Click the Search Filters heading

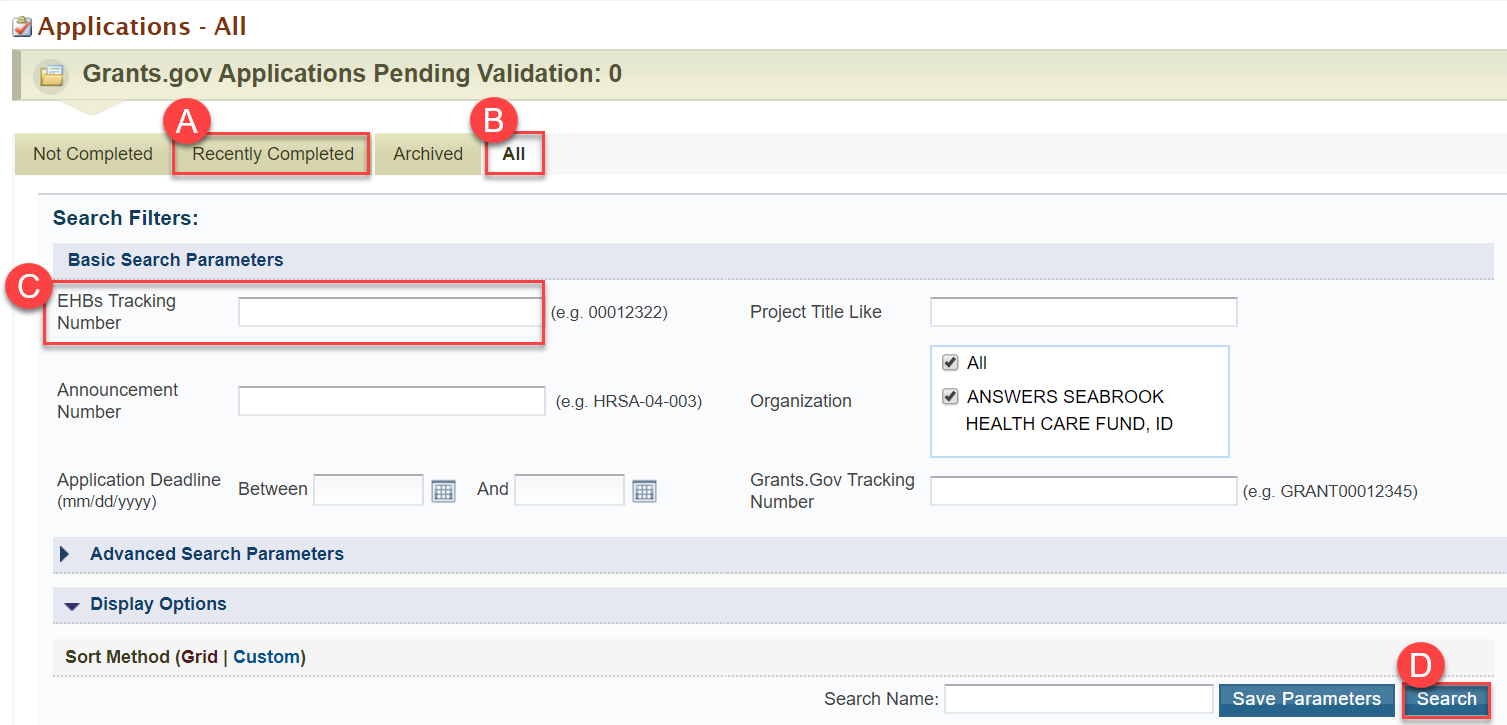point(126,217)
